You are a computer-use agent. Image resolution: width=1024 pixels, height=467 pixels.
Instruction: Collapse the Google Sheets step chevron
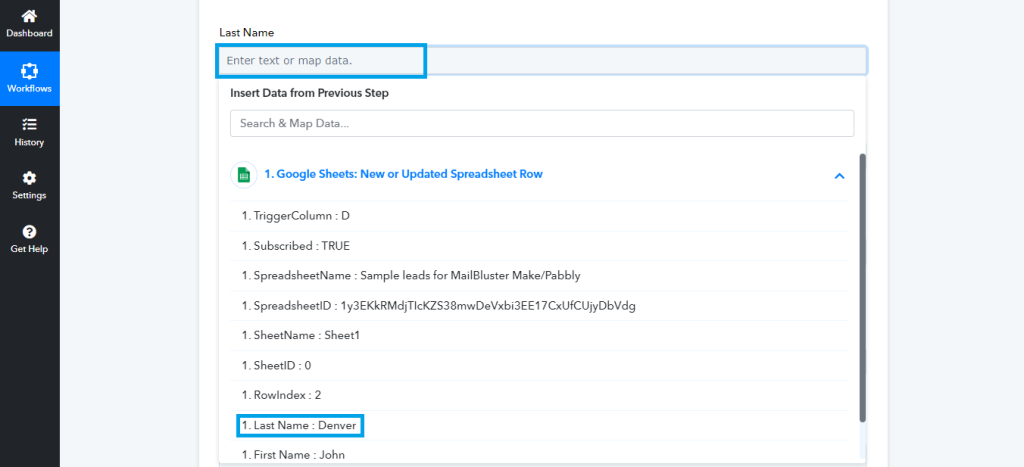pyautogui.click(x=839, y=176)
